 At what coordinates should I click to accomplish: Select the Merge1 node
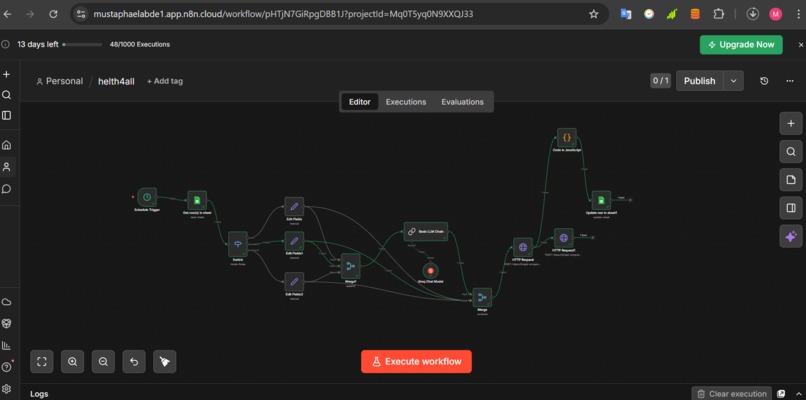[x=351, y=266]
